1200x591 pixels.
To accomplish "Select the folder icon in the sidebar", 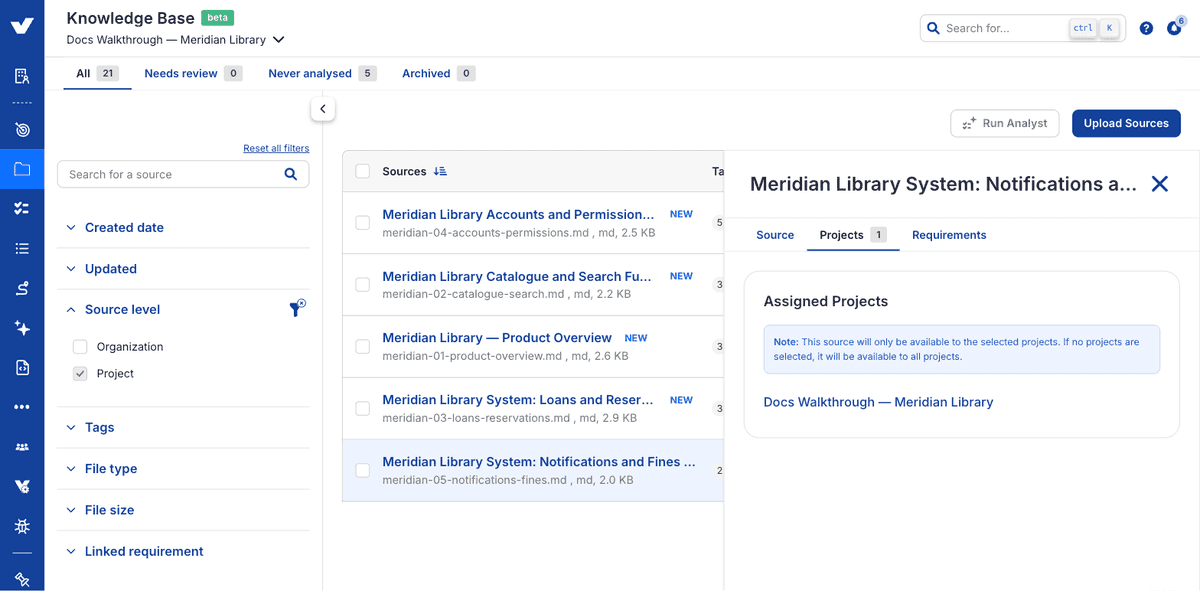I will (x=22, y=169).
